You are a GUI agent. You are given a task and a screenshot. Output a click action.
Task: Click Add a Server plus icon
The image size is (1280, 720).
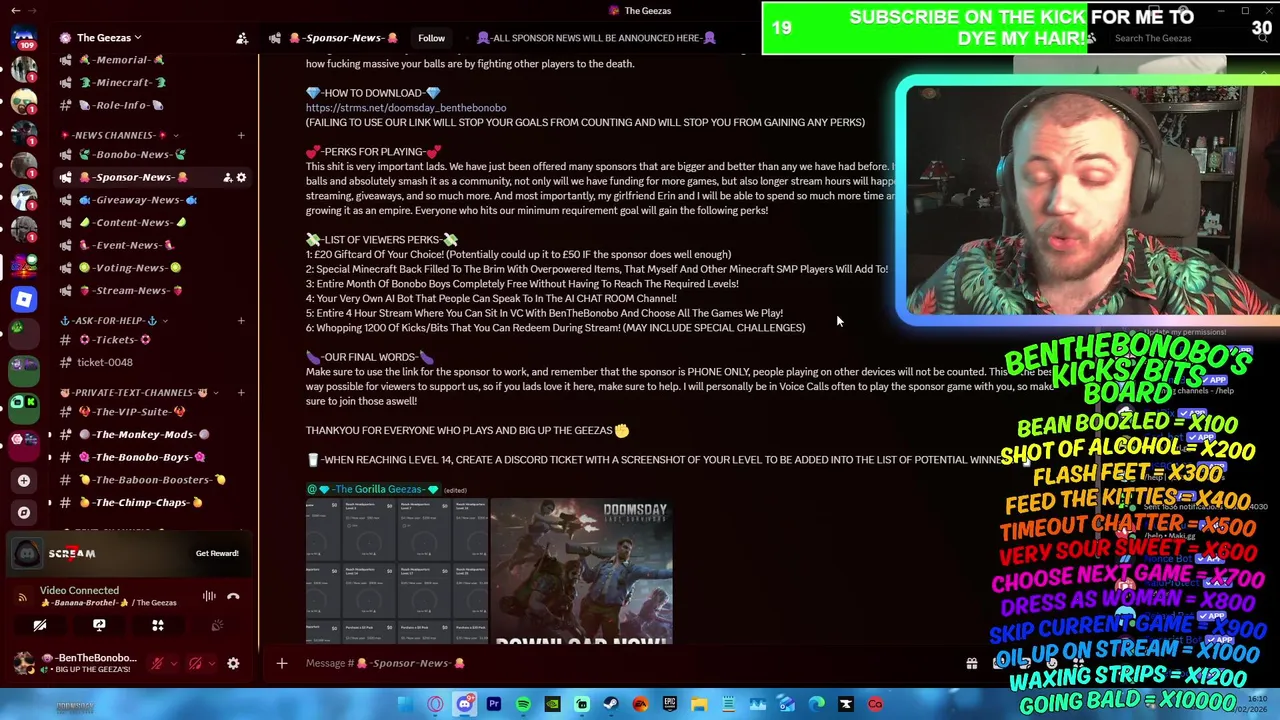[24, 480]
